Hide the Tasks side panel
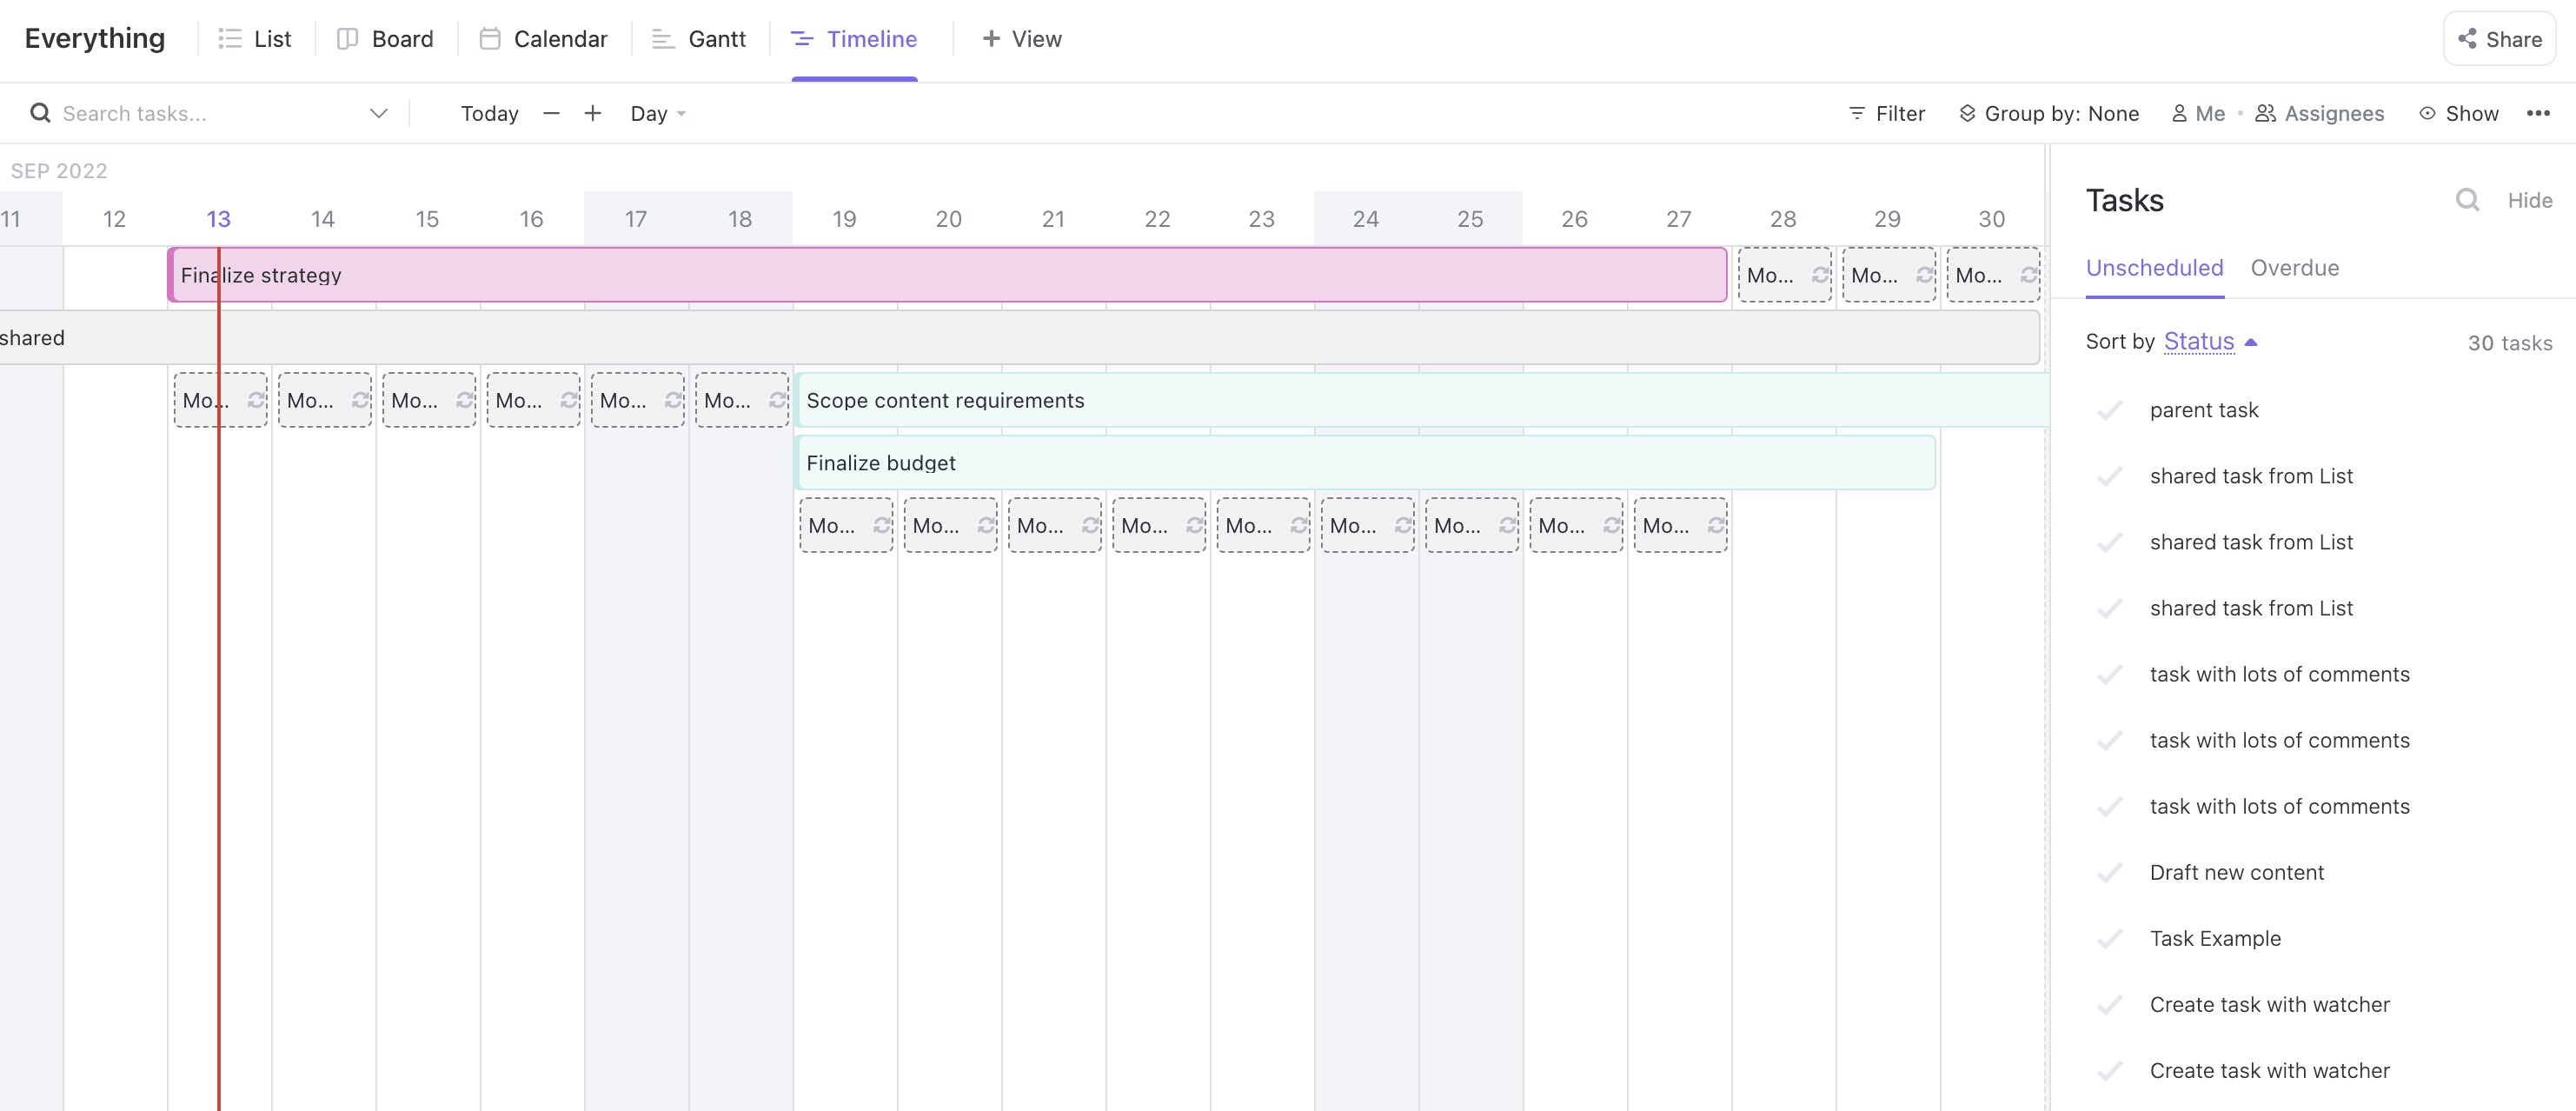This screenshot has height=1111, width=2576. 2529,200
